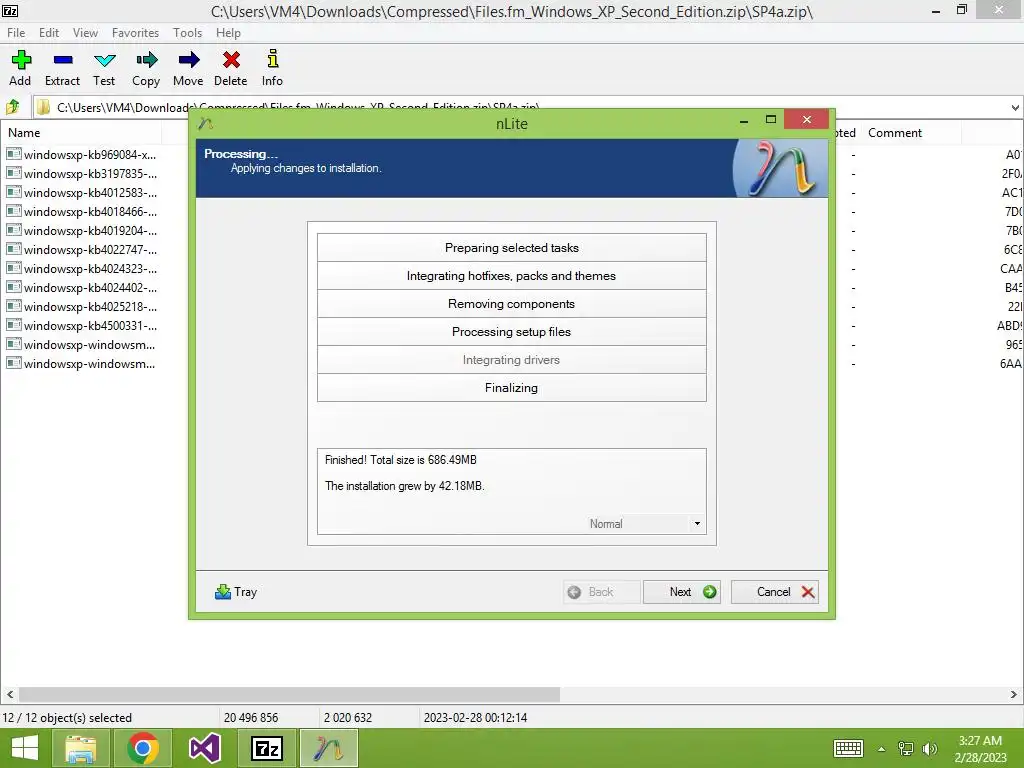
Task: Expand the 7-Zip address bar dropdown
Action: (x=1015, y=108)
